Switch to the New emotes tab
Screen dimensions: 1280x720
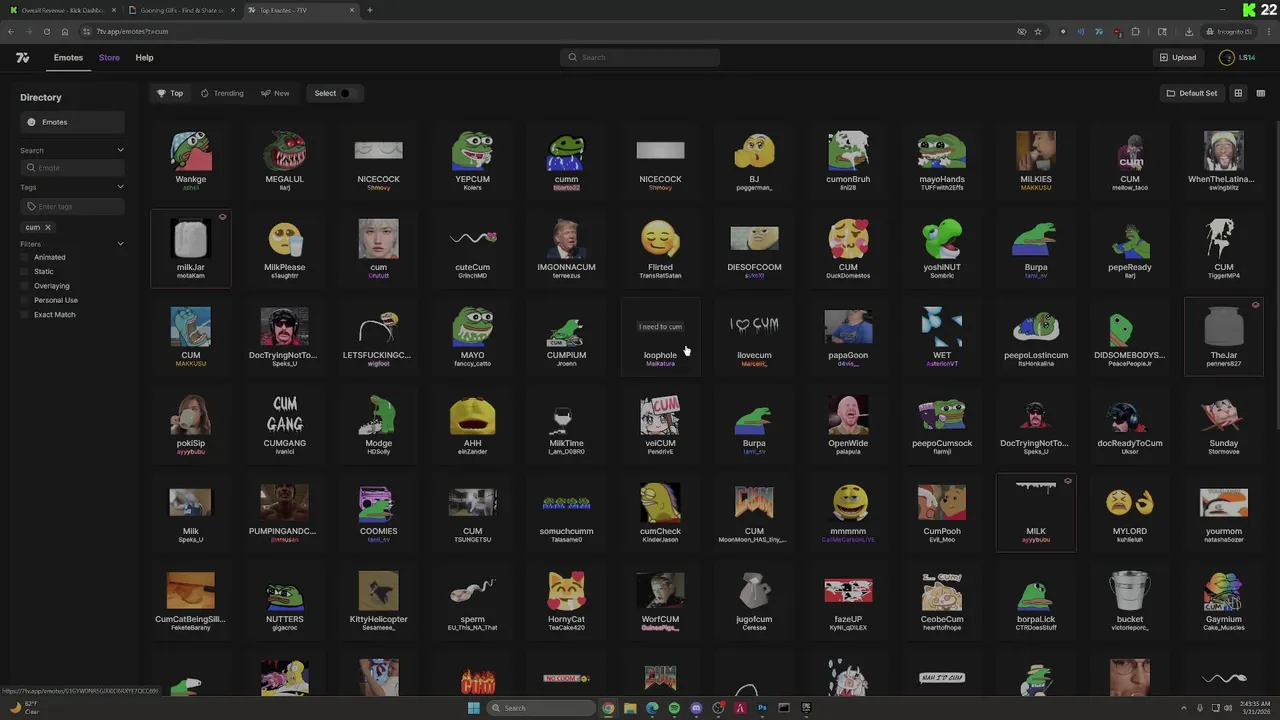275,93
